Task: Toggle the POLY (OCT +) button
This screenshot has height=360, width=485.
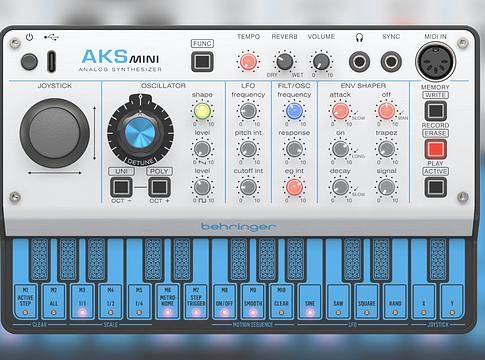Action: [x=159, y=187]
